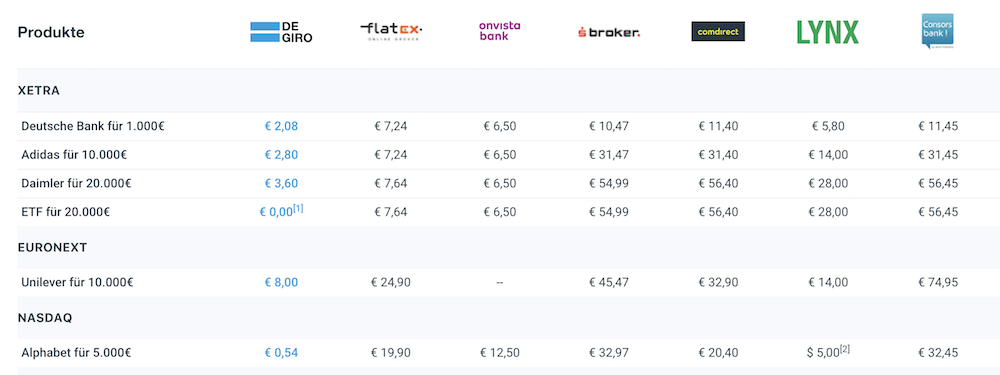The image size is (1000, 375).
Task: Click the EURONEXT section header
Action: pos(52,247)
